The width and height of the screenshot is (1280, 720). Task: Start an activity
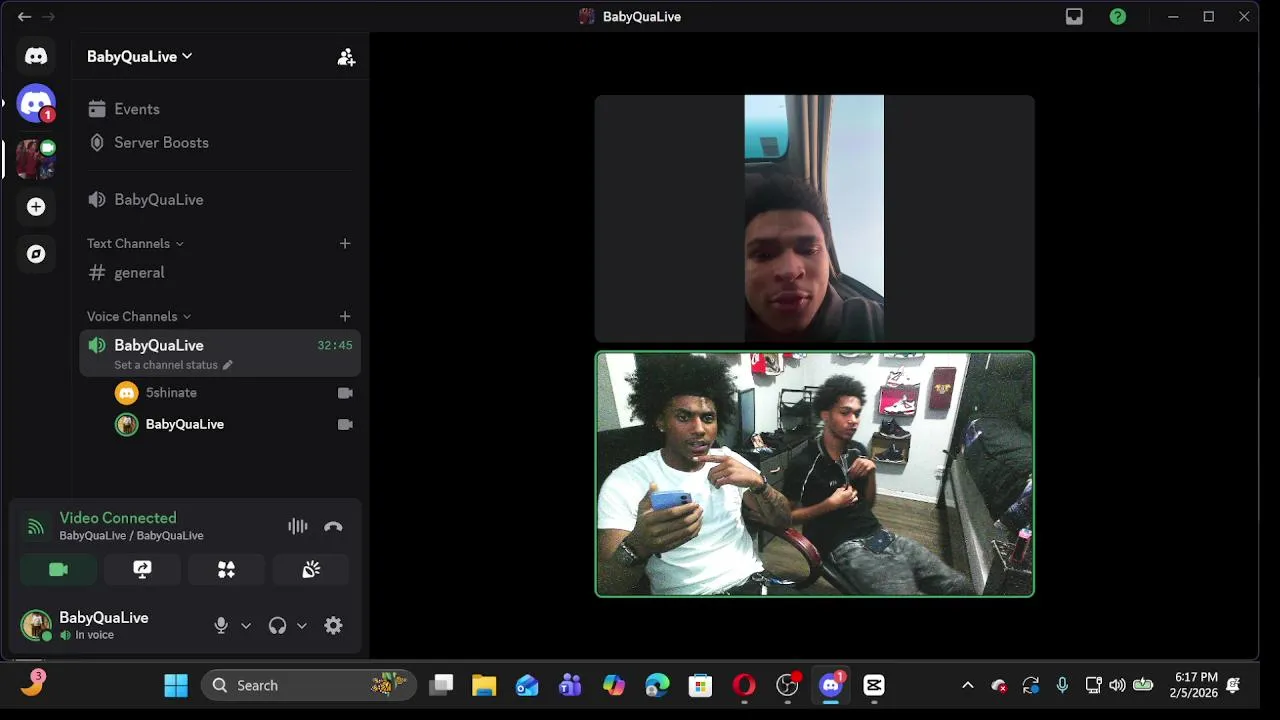(226, 569)
